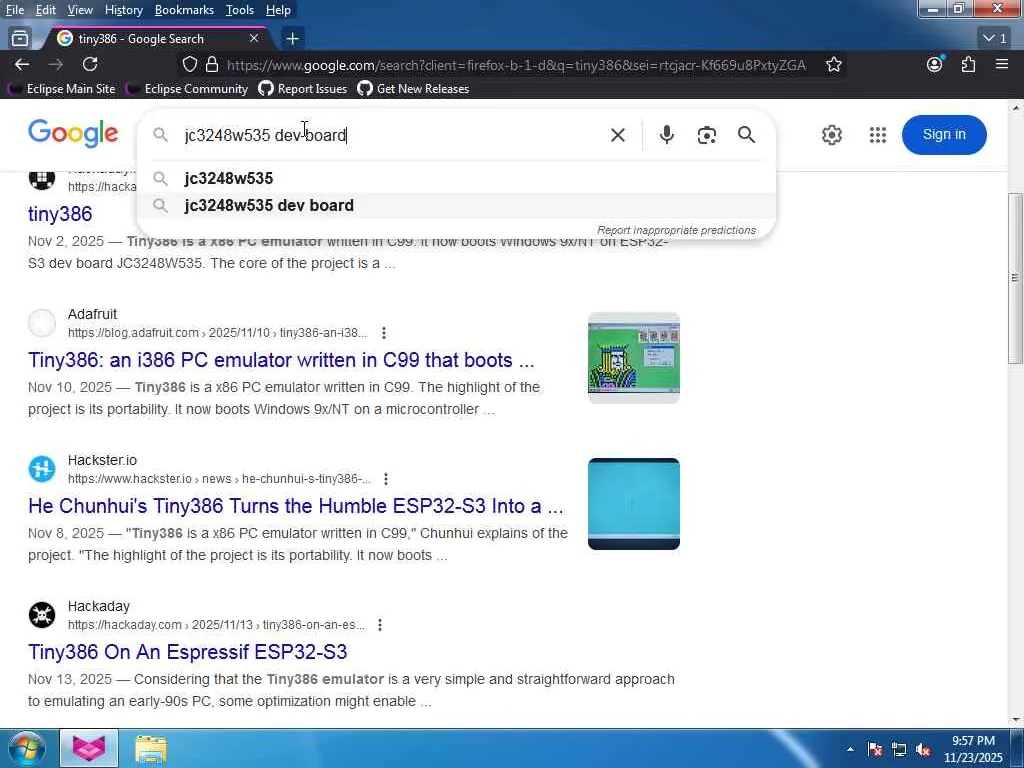This screenshot has width=1024, height=768.
Task: Open Tiny386 On An Espressif ESP32-S3 result
Action: tap(187, 652)
